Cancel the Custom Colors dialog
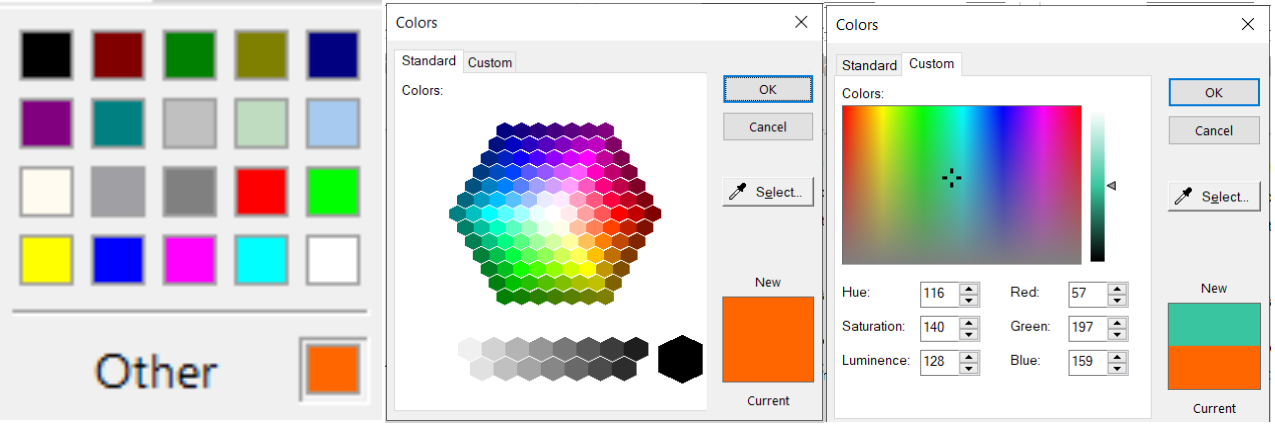 tap(1213, 130)
